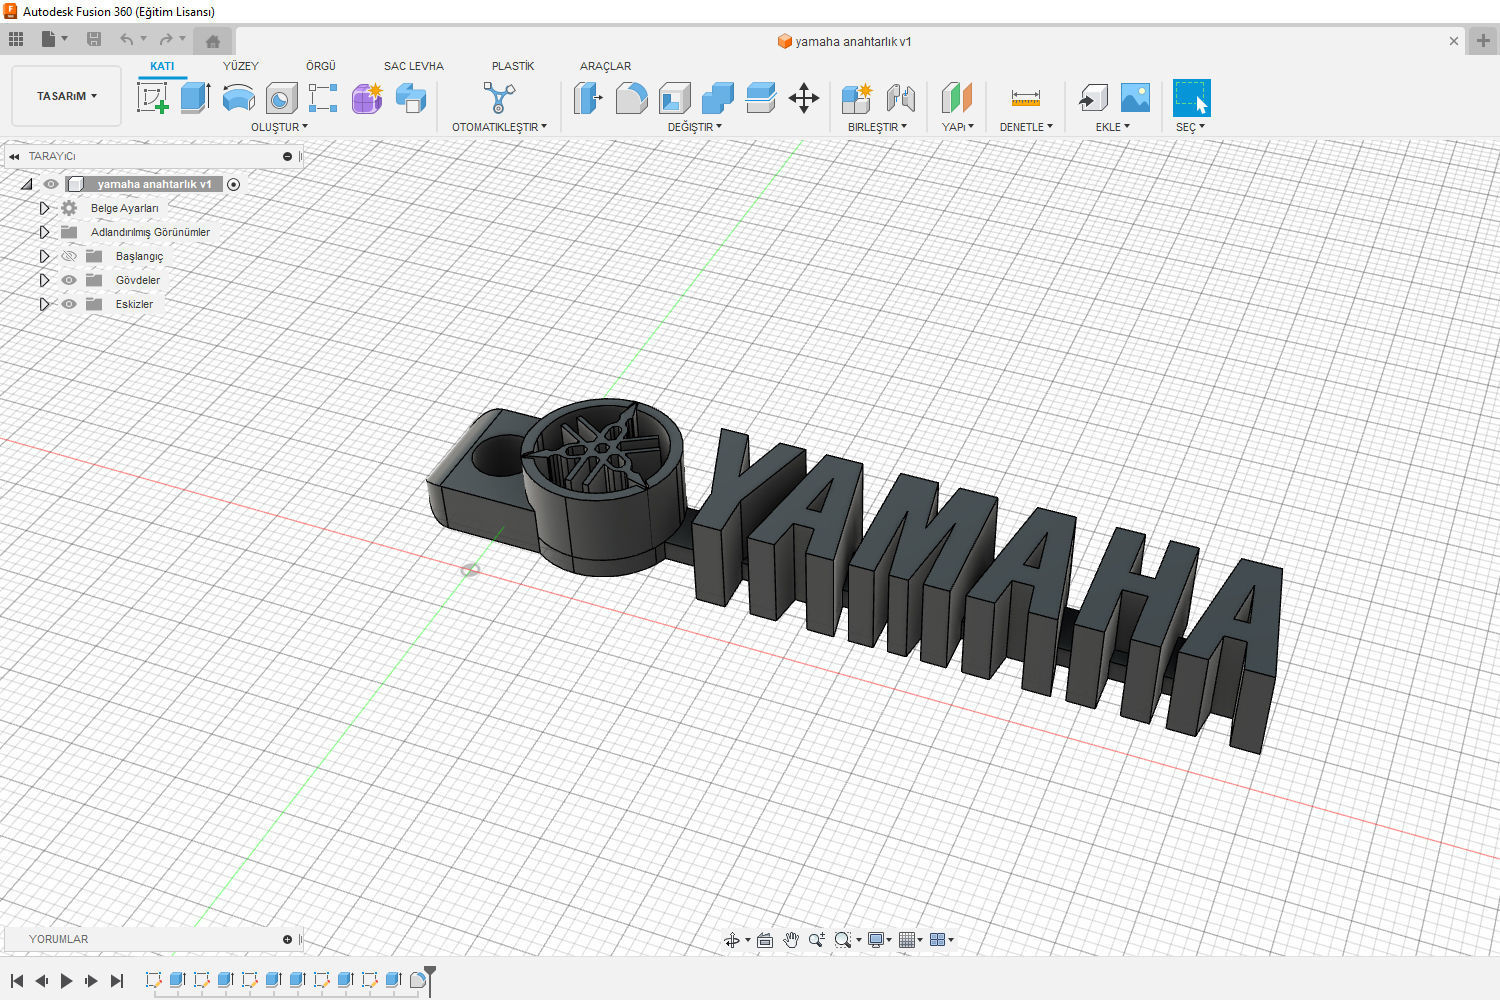Open the data panel grid icon

click(16, 39)
